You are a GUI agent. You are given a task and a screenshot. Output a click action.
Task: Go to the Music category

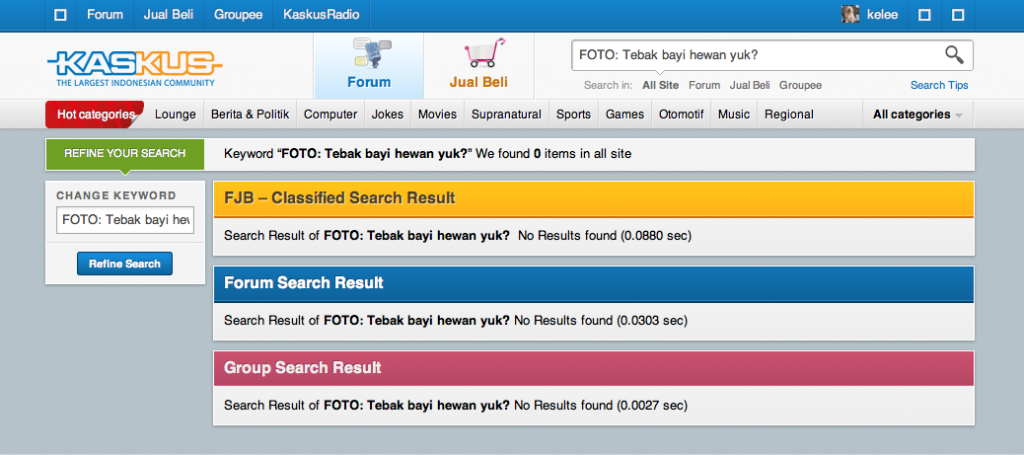coord(734,114)
